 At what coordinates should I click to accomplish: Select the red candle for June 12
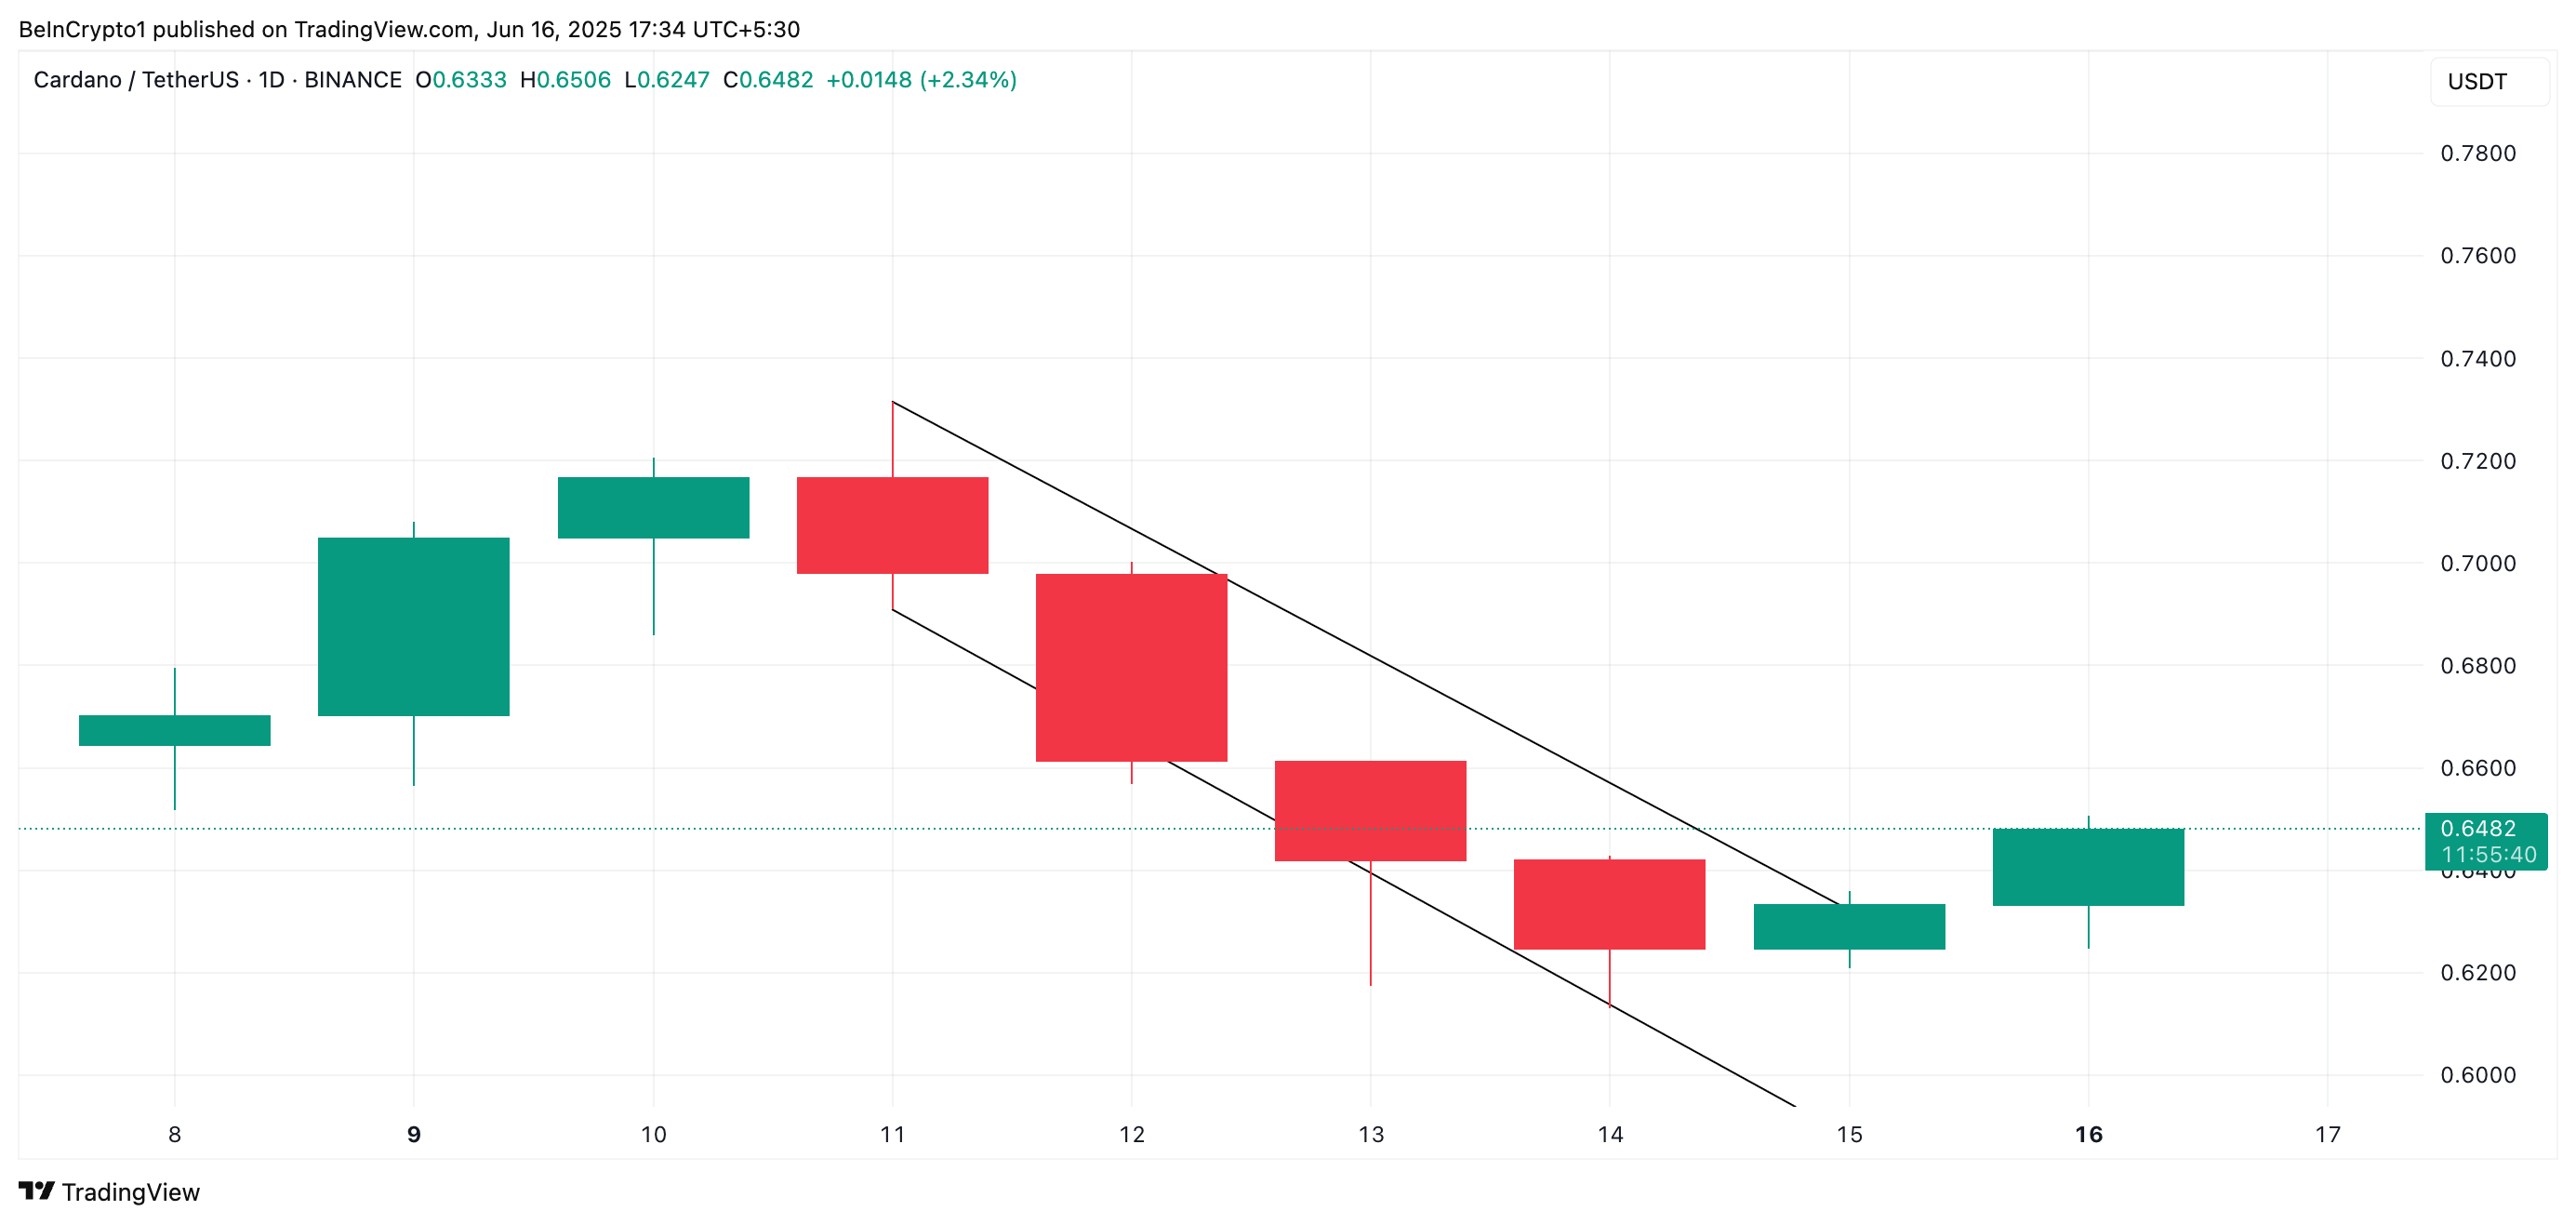click(x=1131, y=667)
